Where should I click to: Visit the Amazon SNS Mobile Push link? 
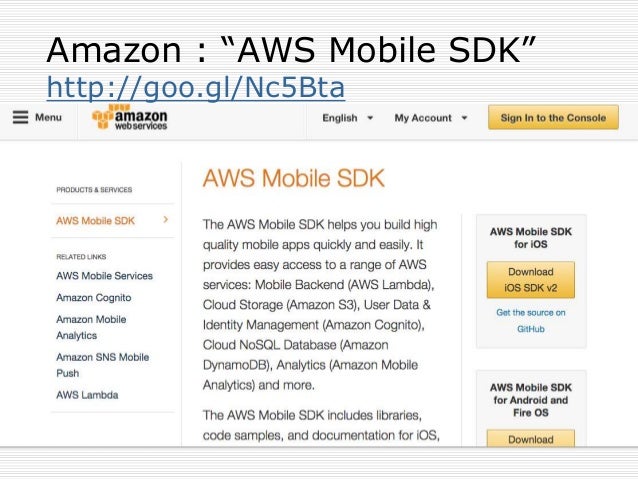103,365
